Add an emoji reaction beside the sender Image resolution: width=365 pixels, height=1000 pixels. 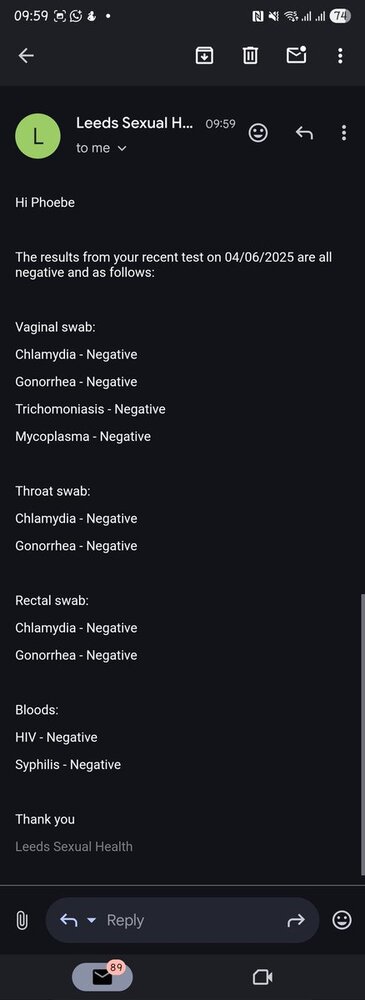tap(258, 133)
